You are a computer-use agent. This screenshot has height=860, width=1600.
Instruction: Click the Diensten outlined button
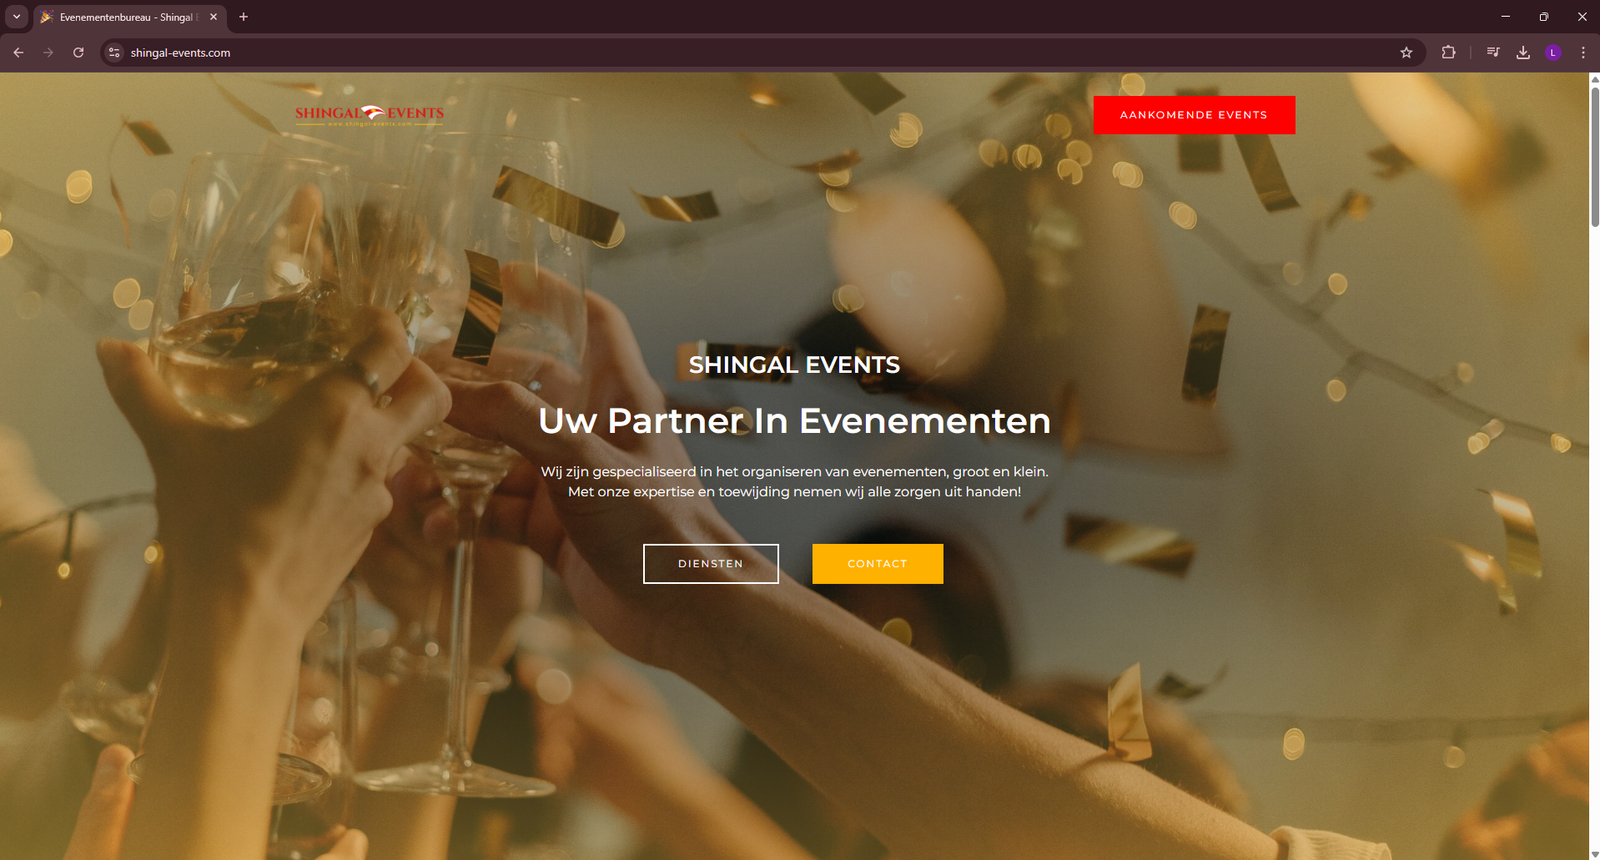coord(711,564)
